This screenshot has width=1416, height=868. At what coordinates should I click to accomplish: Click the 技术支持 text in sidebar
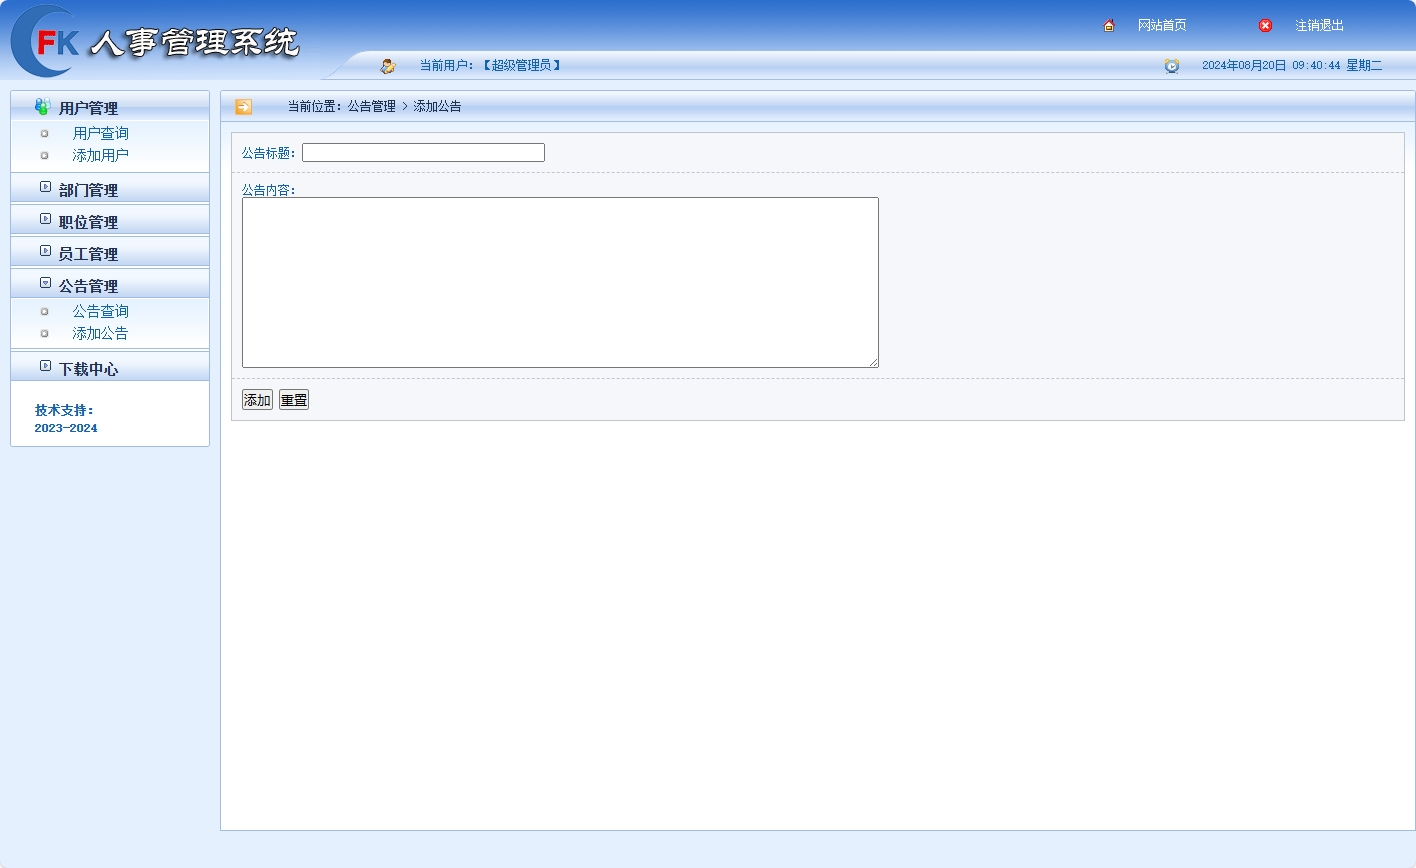(64, 410)
